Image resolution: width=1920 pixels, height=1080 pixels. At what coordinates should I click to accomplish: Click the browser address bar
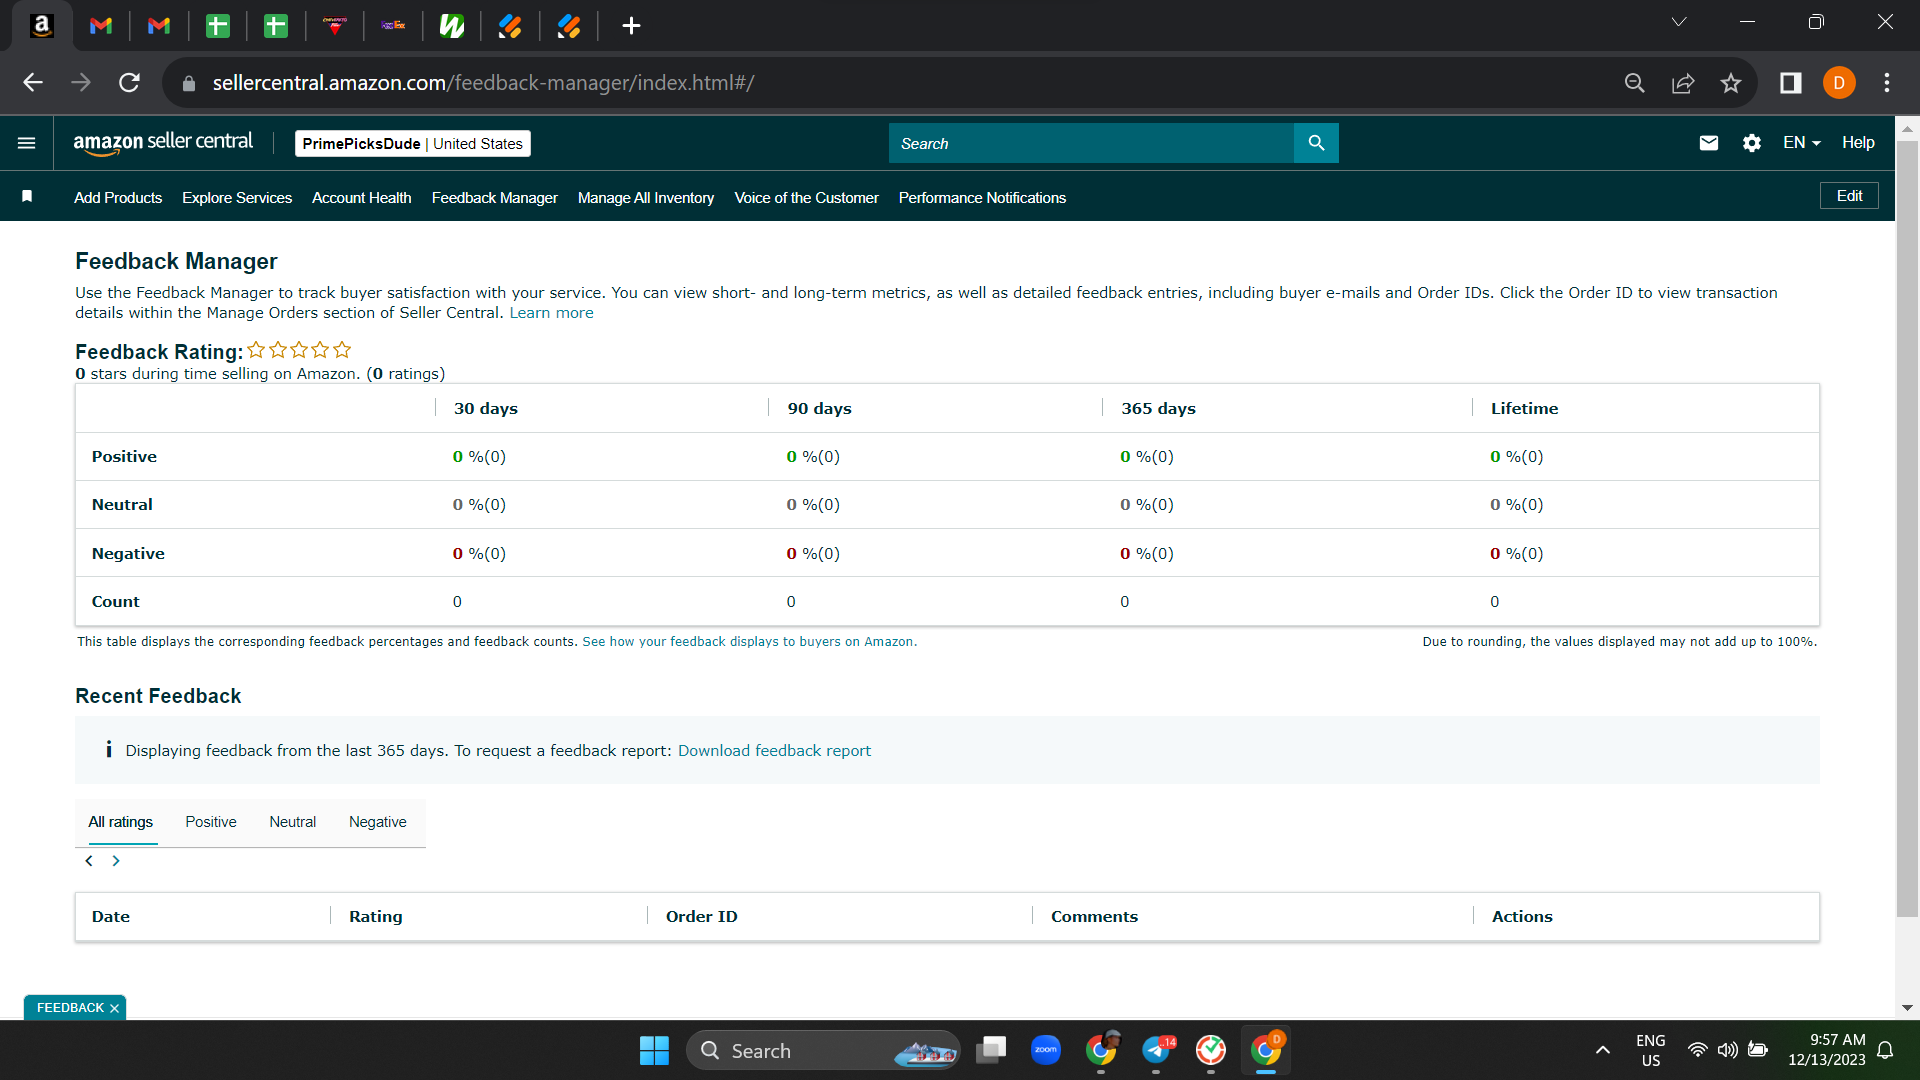coord(900,83)
